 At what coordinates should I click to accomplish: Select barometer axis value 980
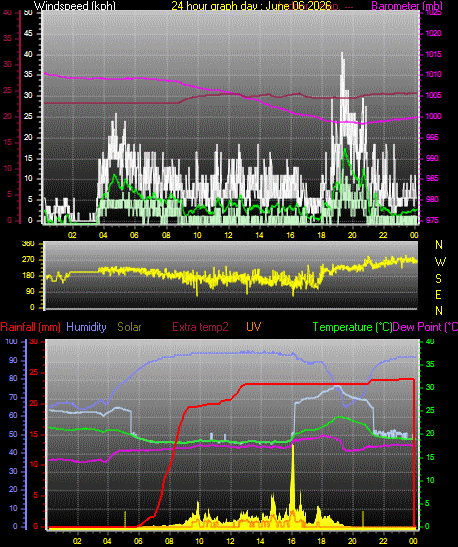432,199
